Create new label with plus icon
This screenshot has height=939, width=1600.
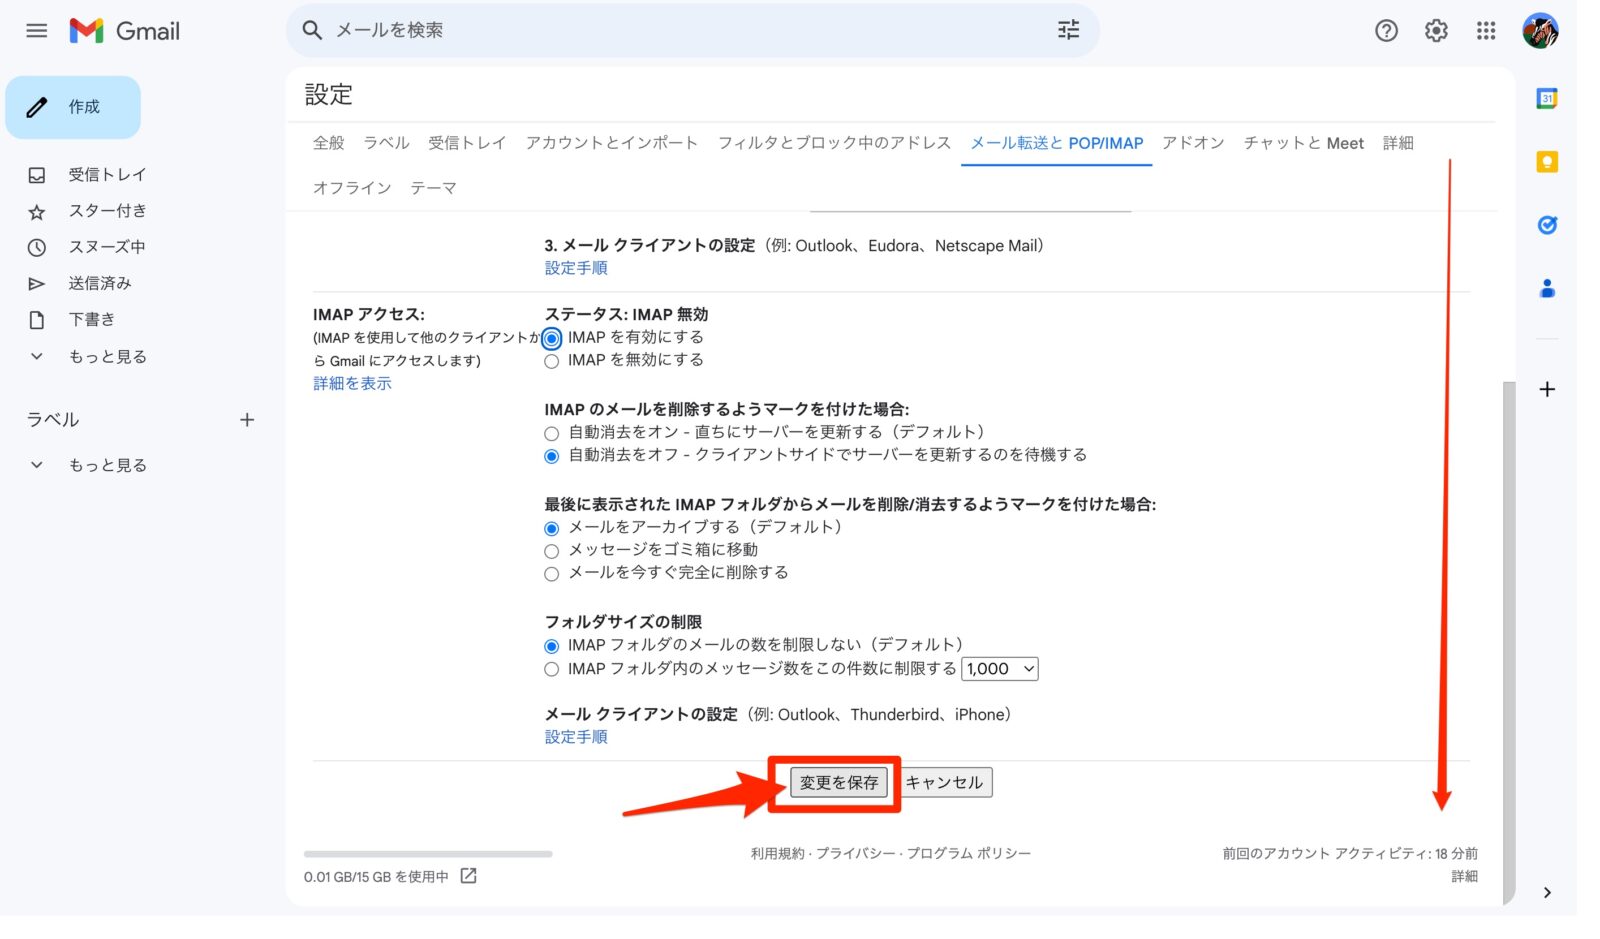click(x=247, y=420)
